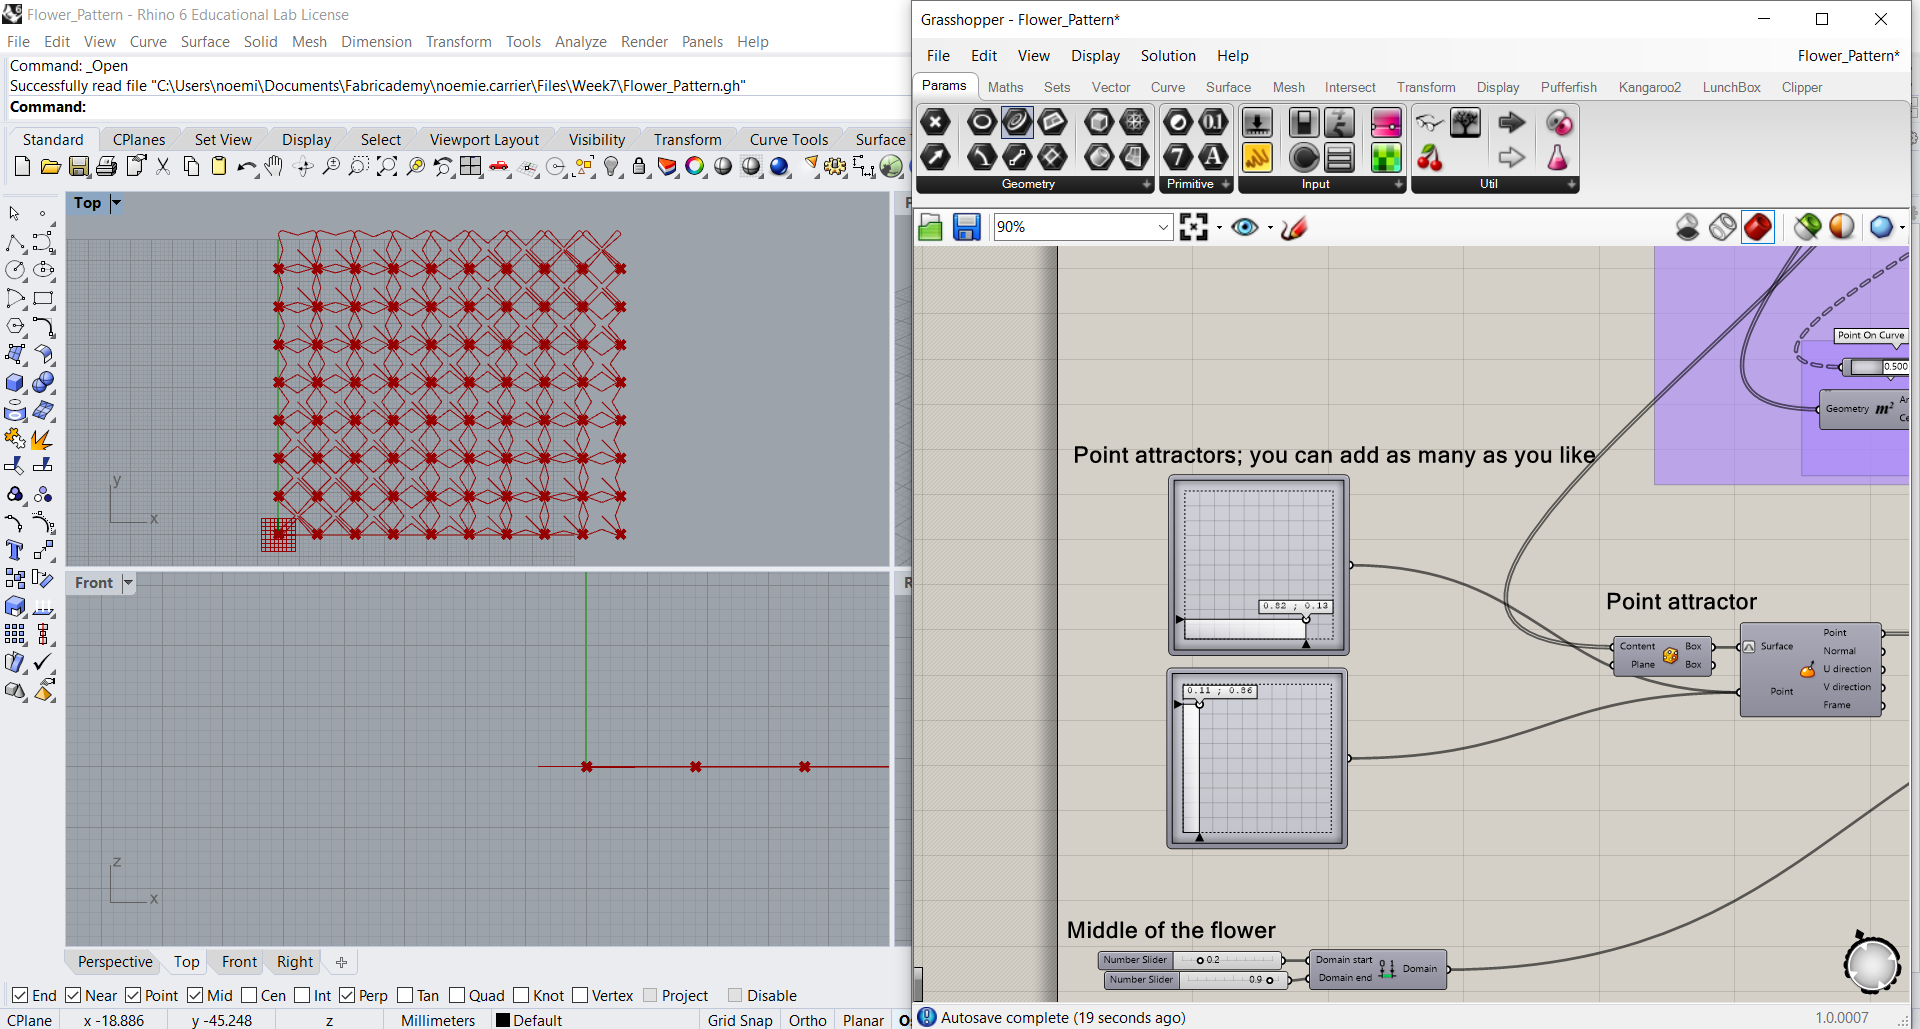Screen dimensions: 1920x1029
Task: Click the Zoom Extents icon in Rhino toolbar
Action: (x=387, y=167)
